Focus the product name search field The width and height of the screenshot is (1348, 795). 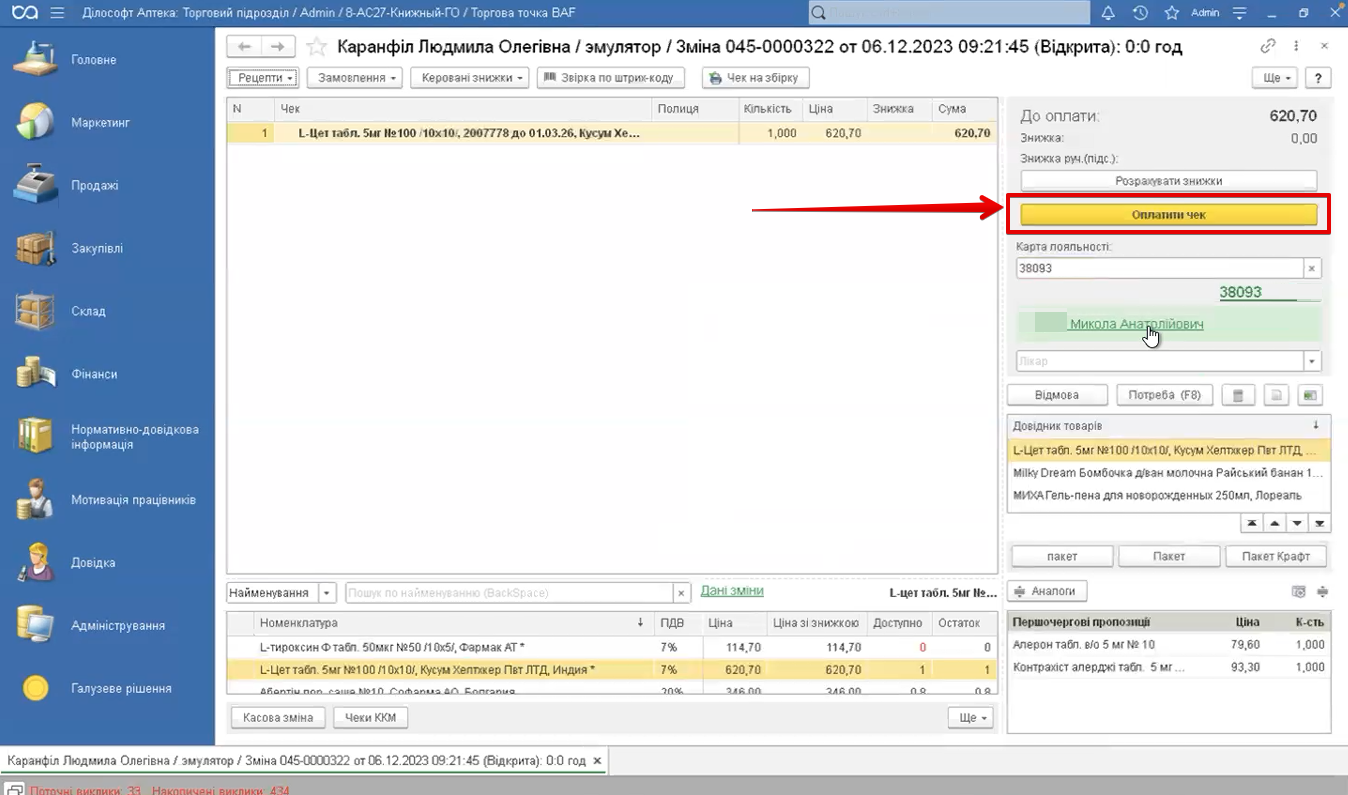coord(508,593)
